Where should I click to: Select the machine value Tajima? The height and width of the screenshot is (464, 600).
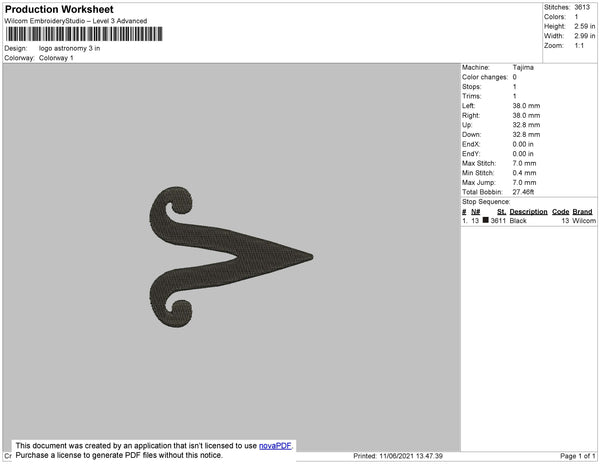click(x=523, y=67)
